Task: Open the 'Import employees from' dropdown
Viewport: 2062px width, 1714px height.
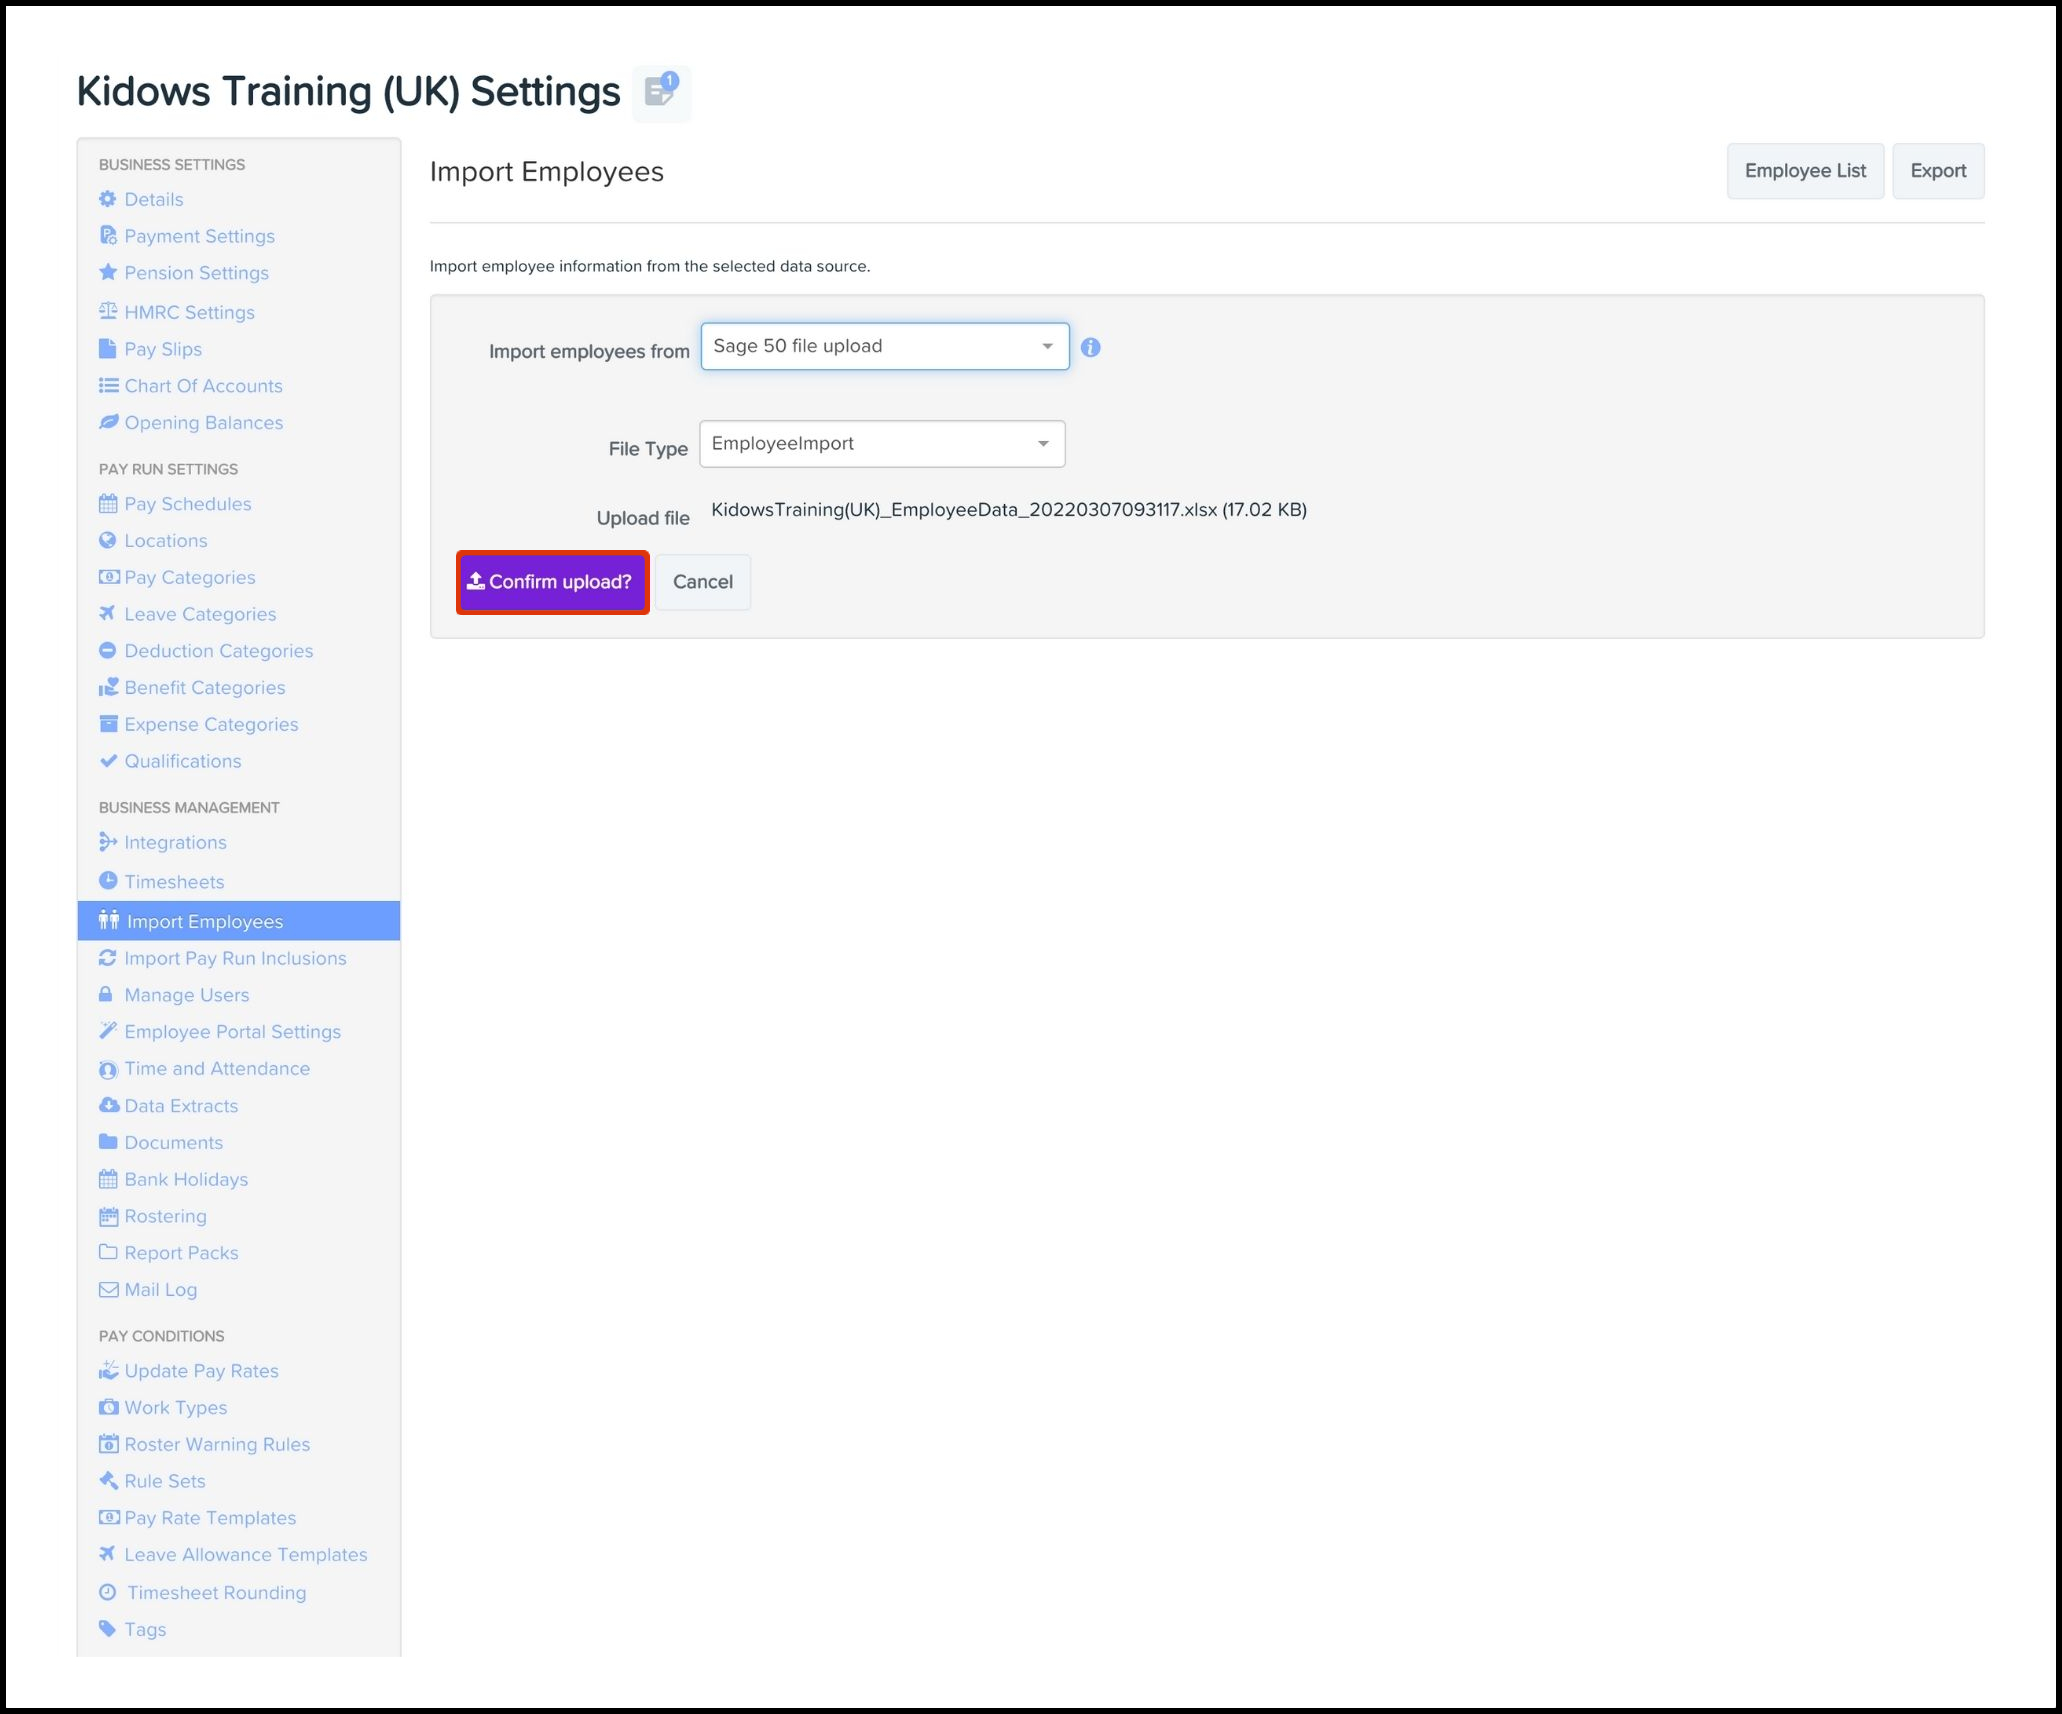Action: (x=884, y=346)
